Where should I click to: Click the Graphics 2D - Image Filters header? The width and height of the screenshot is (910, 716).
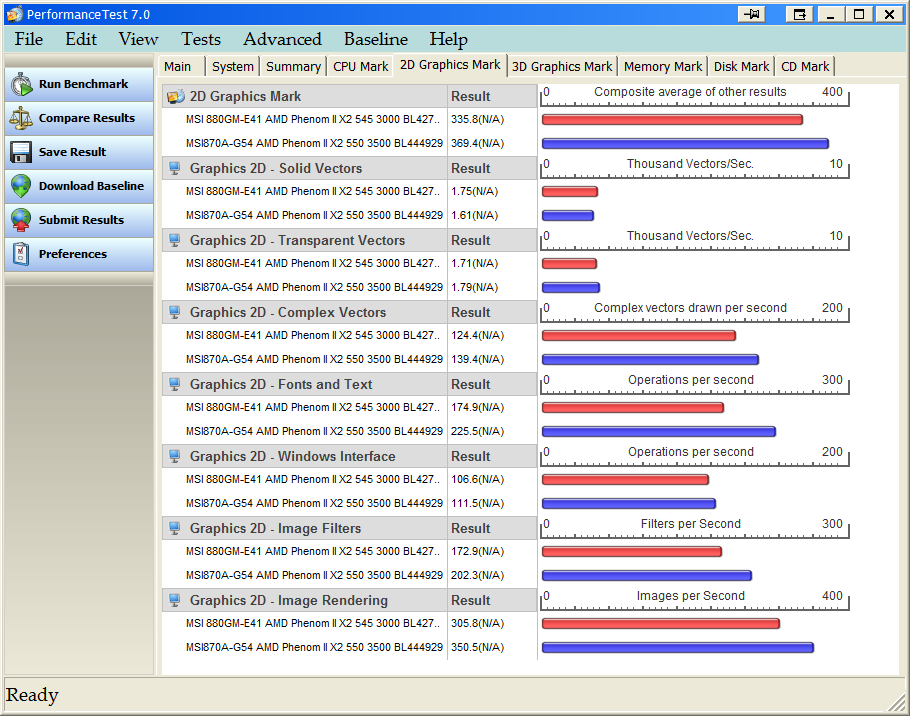[x=275, y=528]
